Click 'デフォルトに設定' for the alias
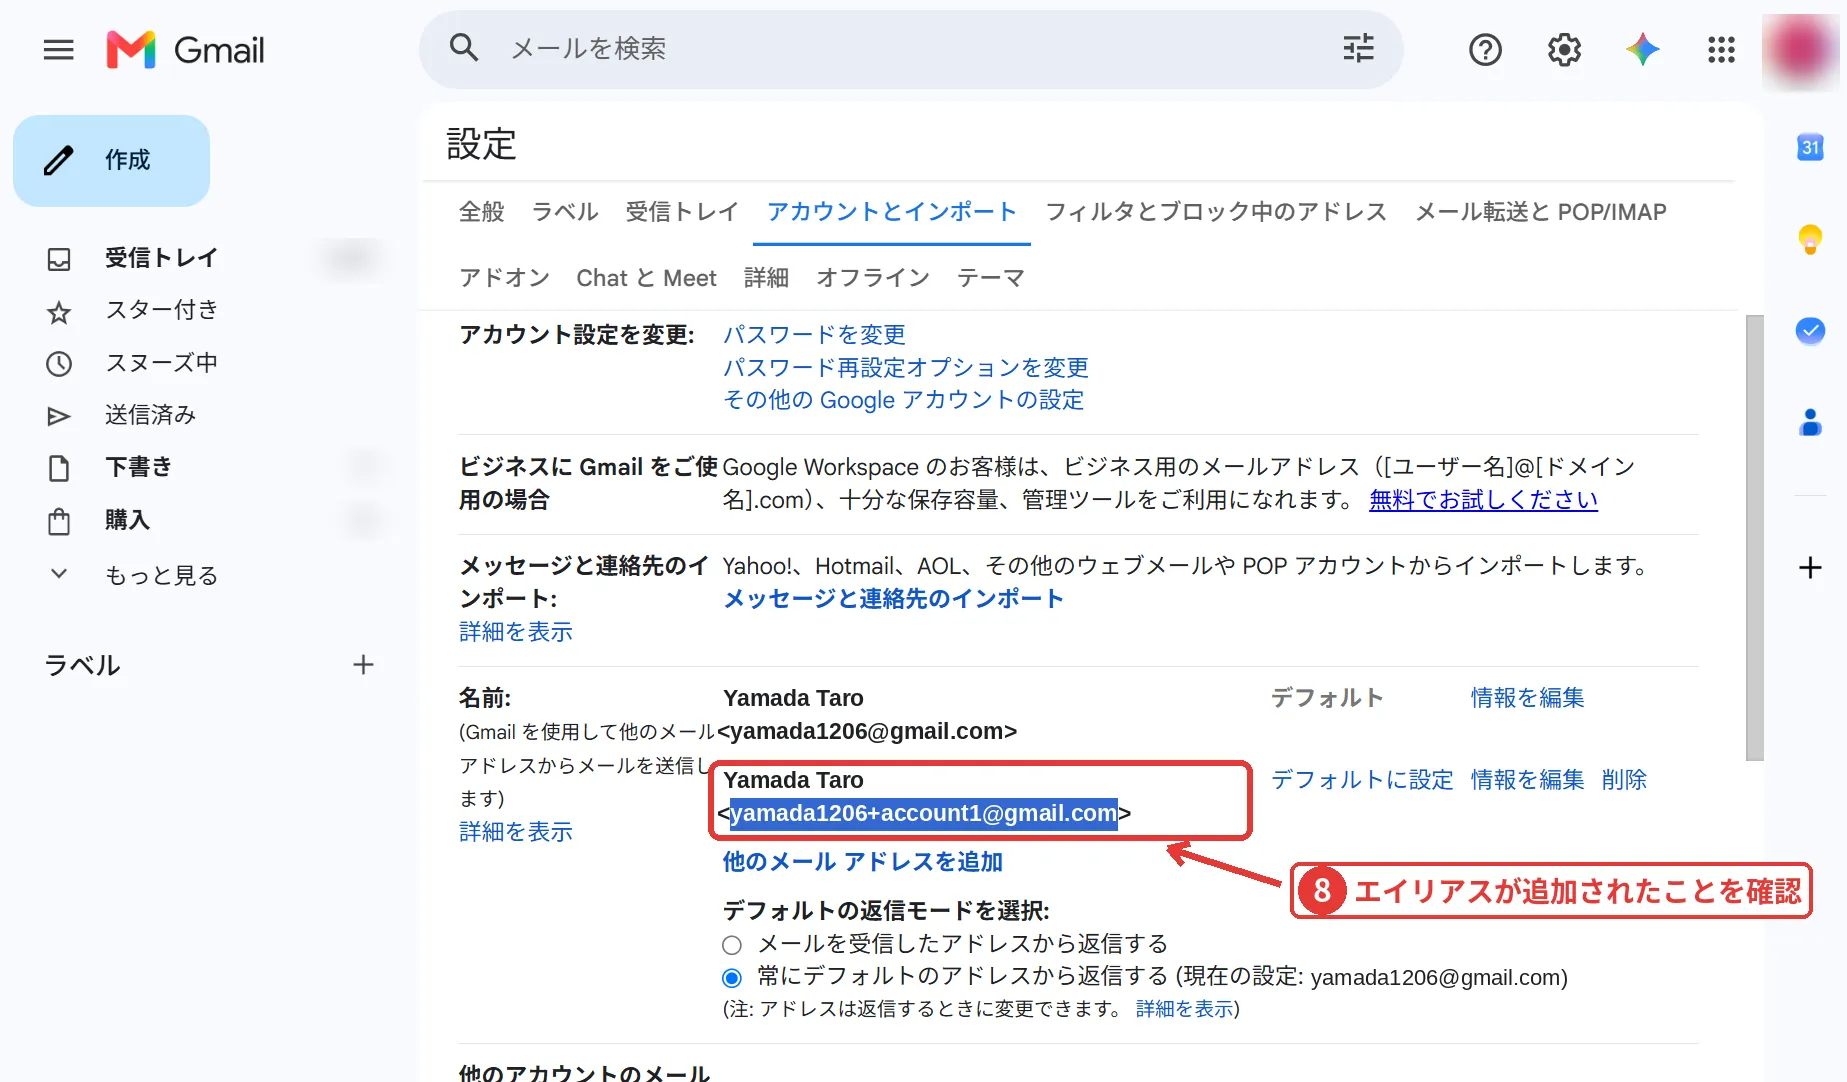 (x=1363, y=780)
